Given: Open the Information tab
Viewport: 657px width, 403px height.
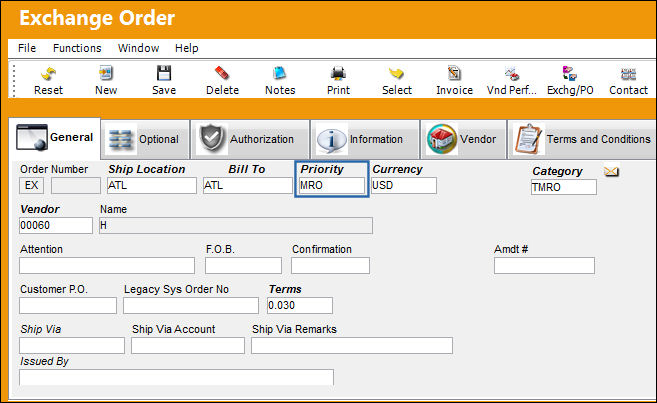Looking at the screenshot, I should tap(365, 139).
